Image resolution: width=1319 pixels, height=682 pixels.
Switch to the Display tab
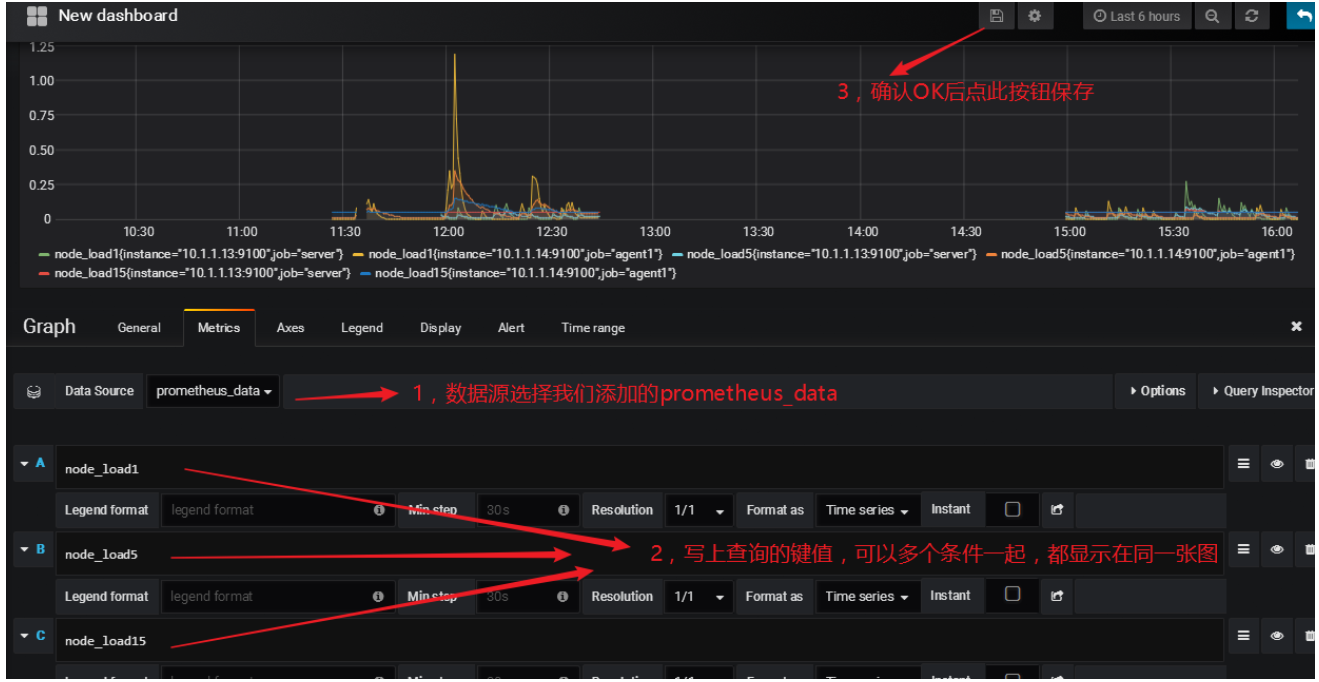tap(441, 328)
